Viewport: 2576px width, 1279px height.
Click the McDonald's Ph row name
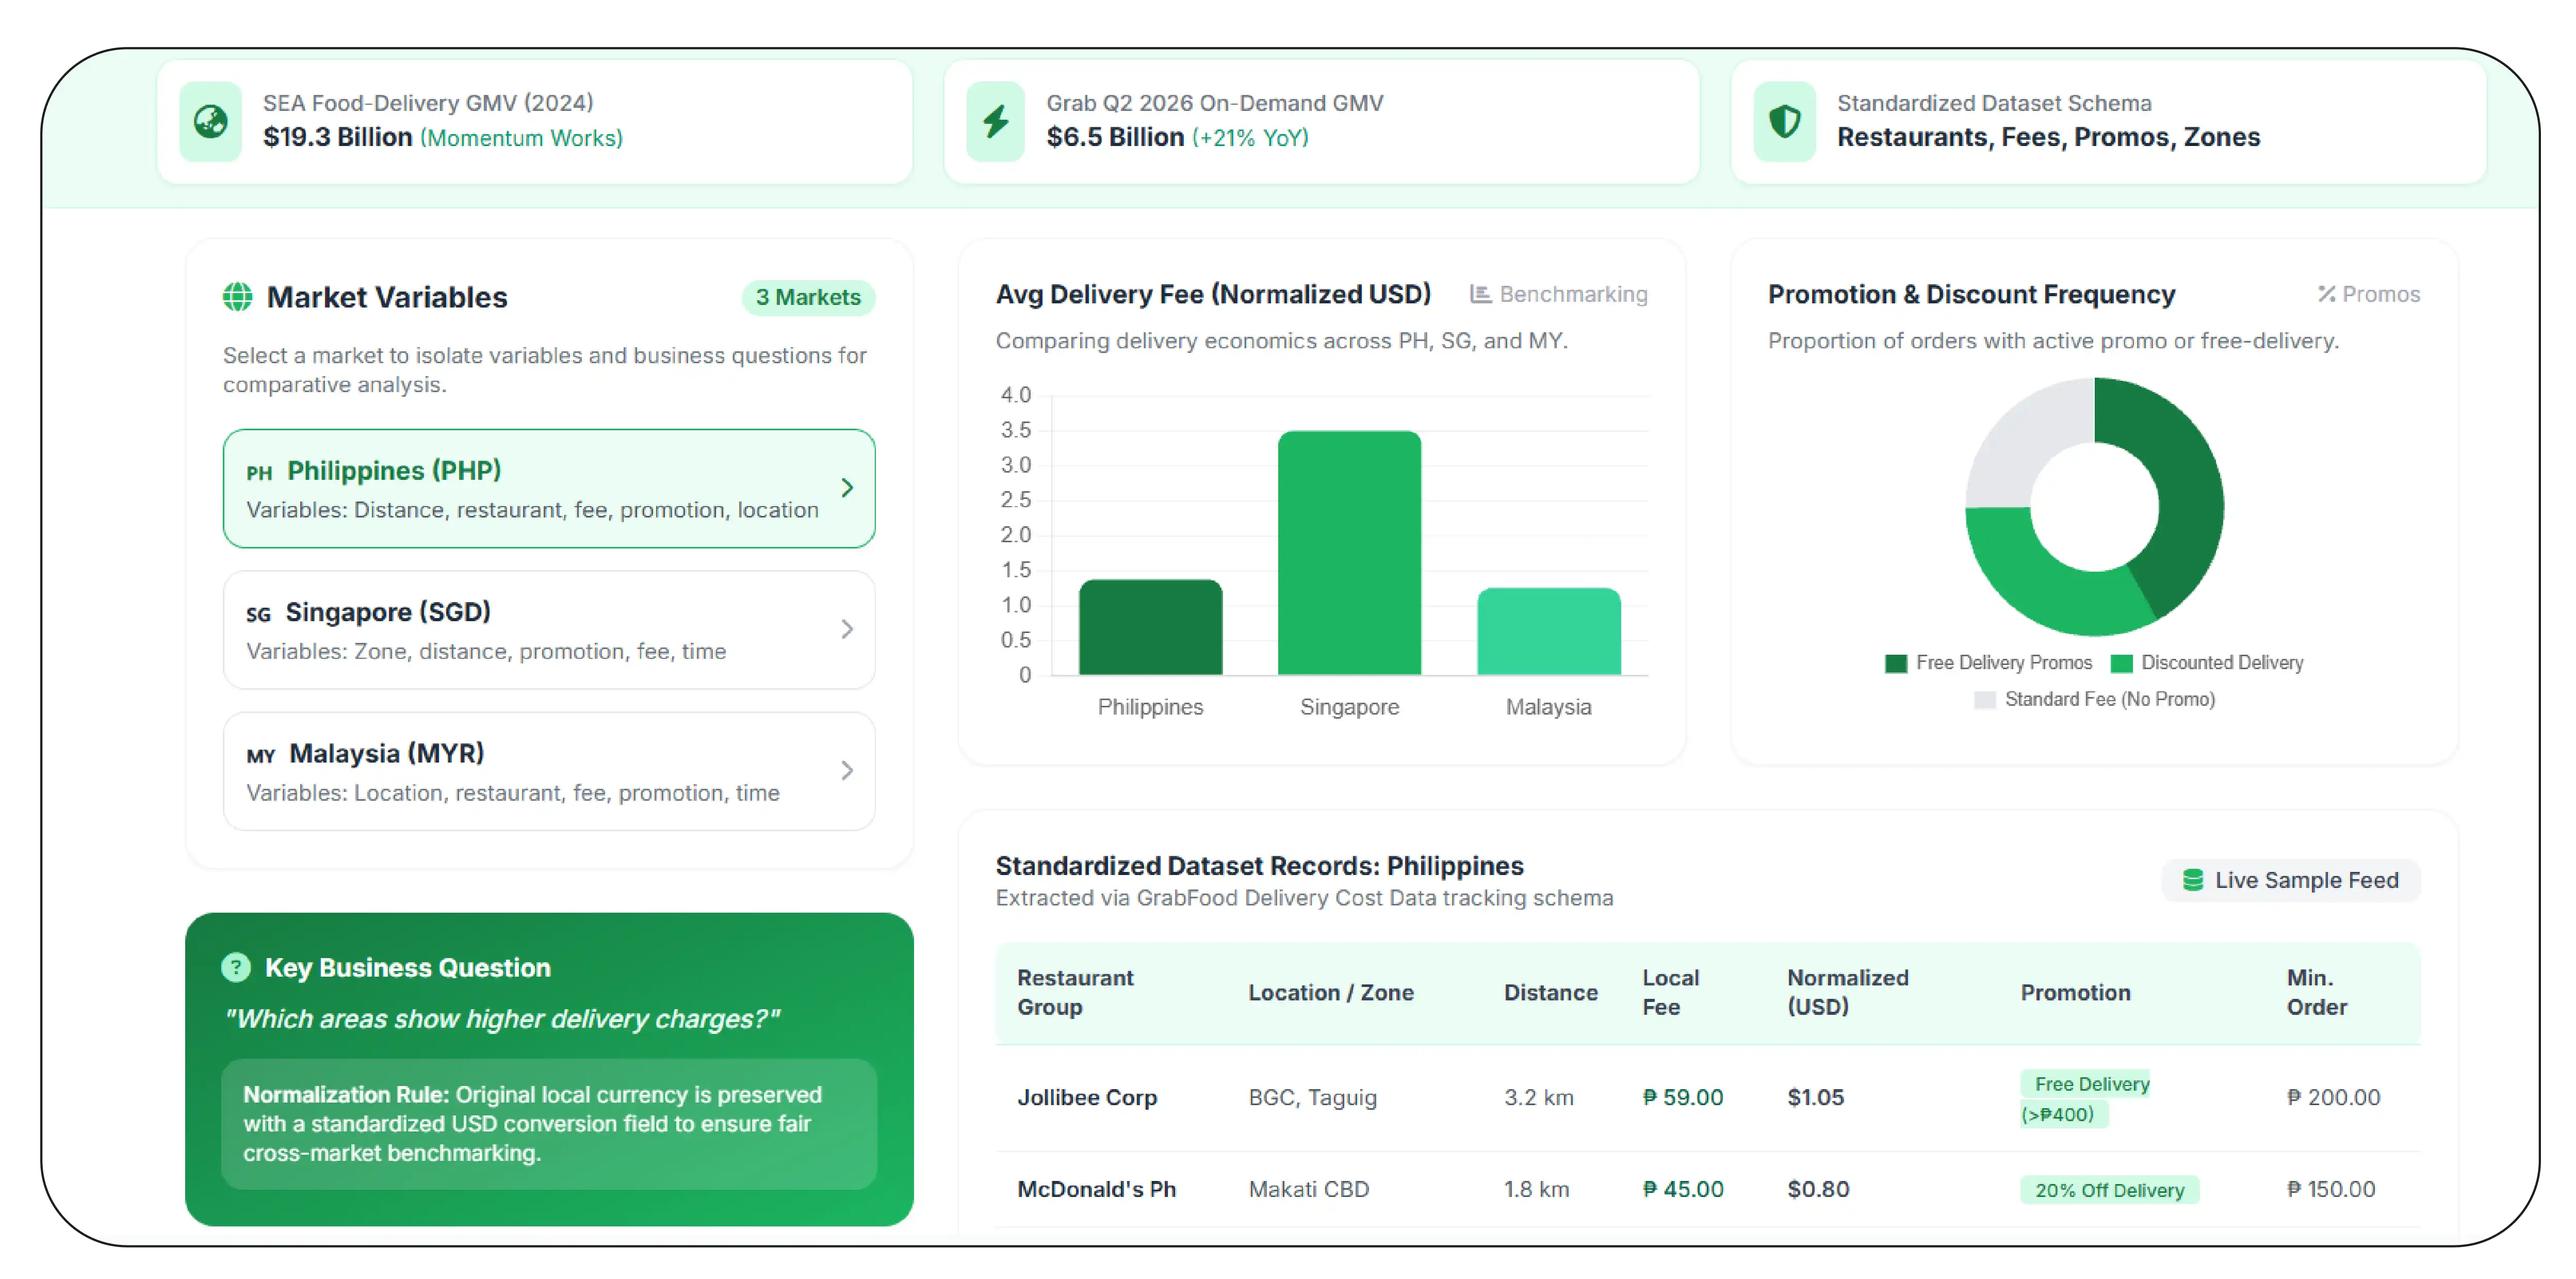[x=1096, y=1189]
